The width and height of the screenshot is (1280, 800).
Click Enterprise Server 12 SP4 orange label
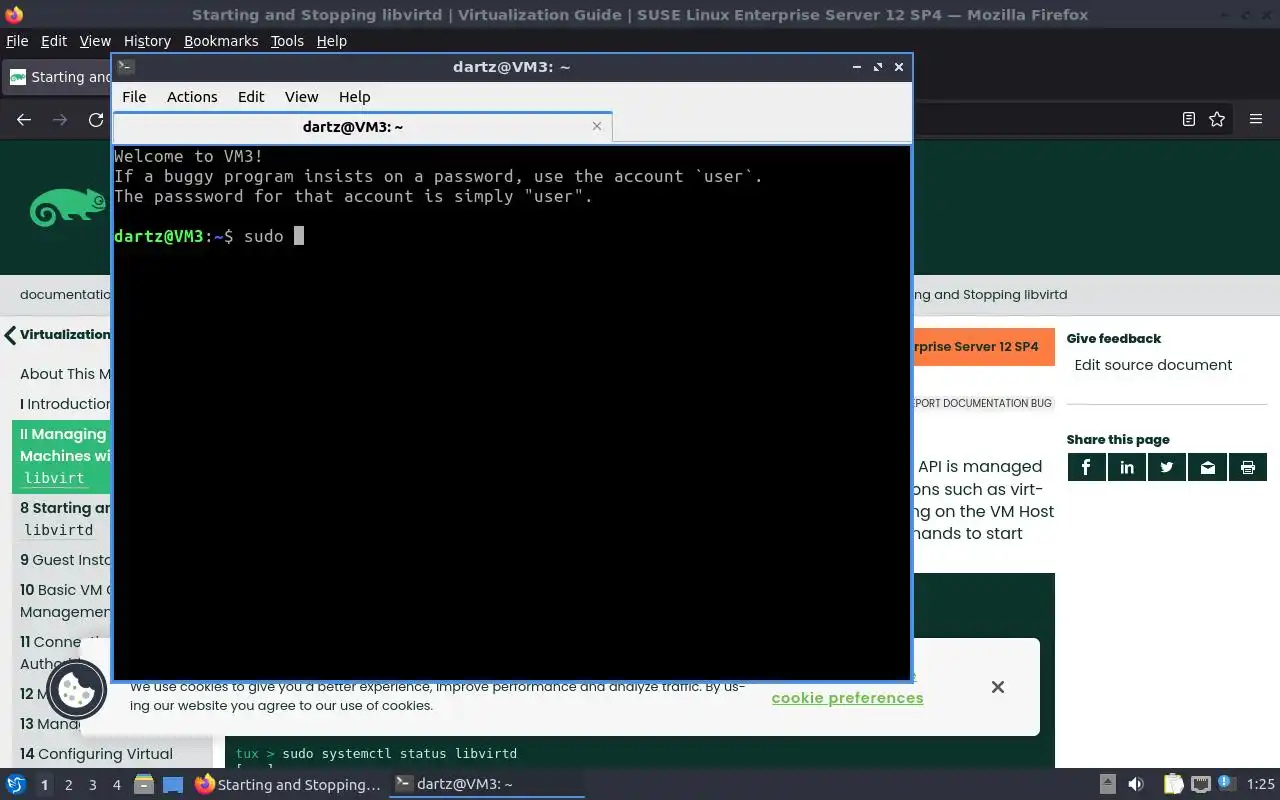983,347
